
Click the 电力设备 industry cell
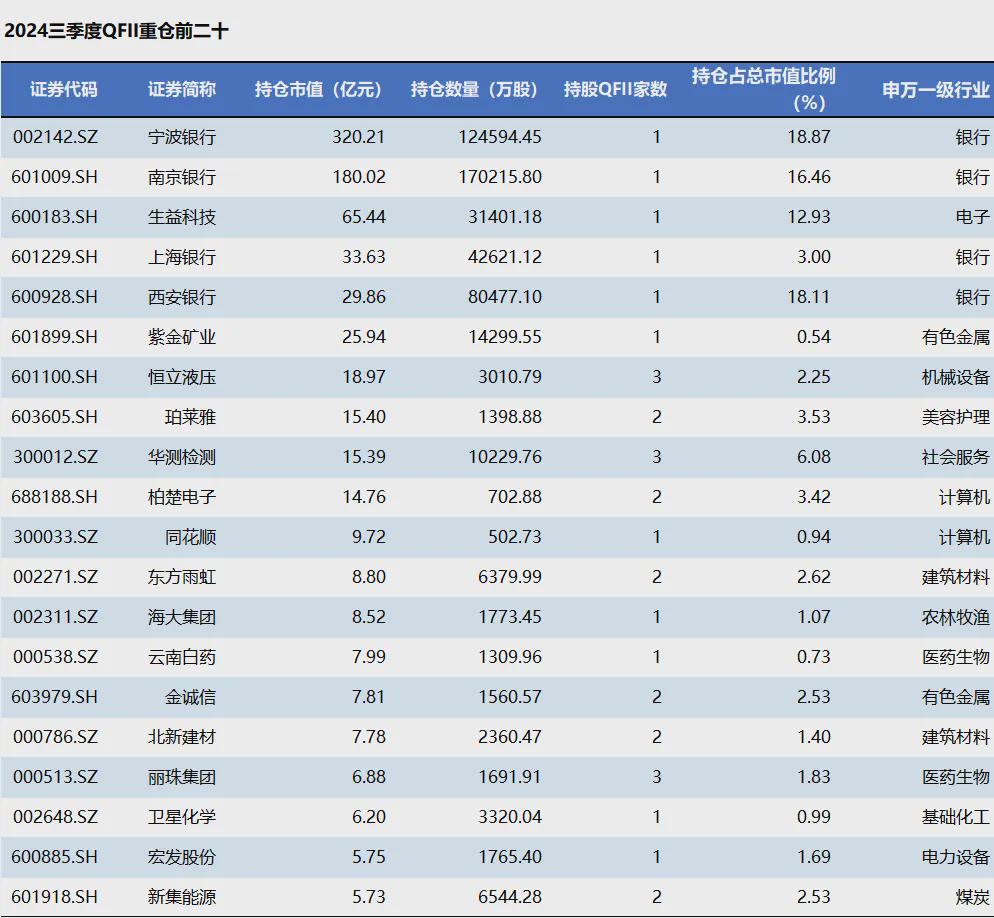coord(955,857)
